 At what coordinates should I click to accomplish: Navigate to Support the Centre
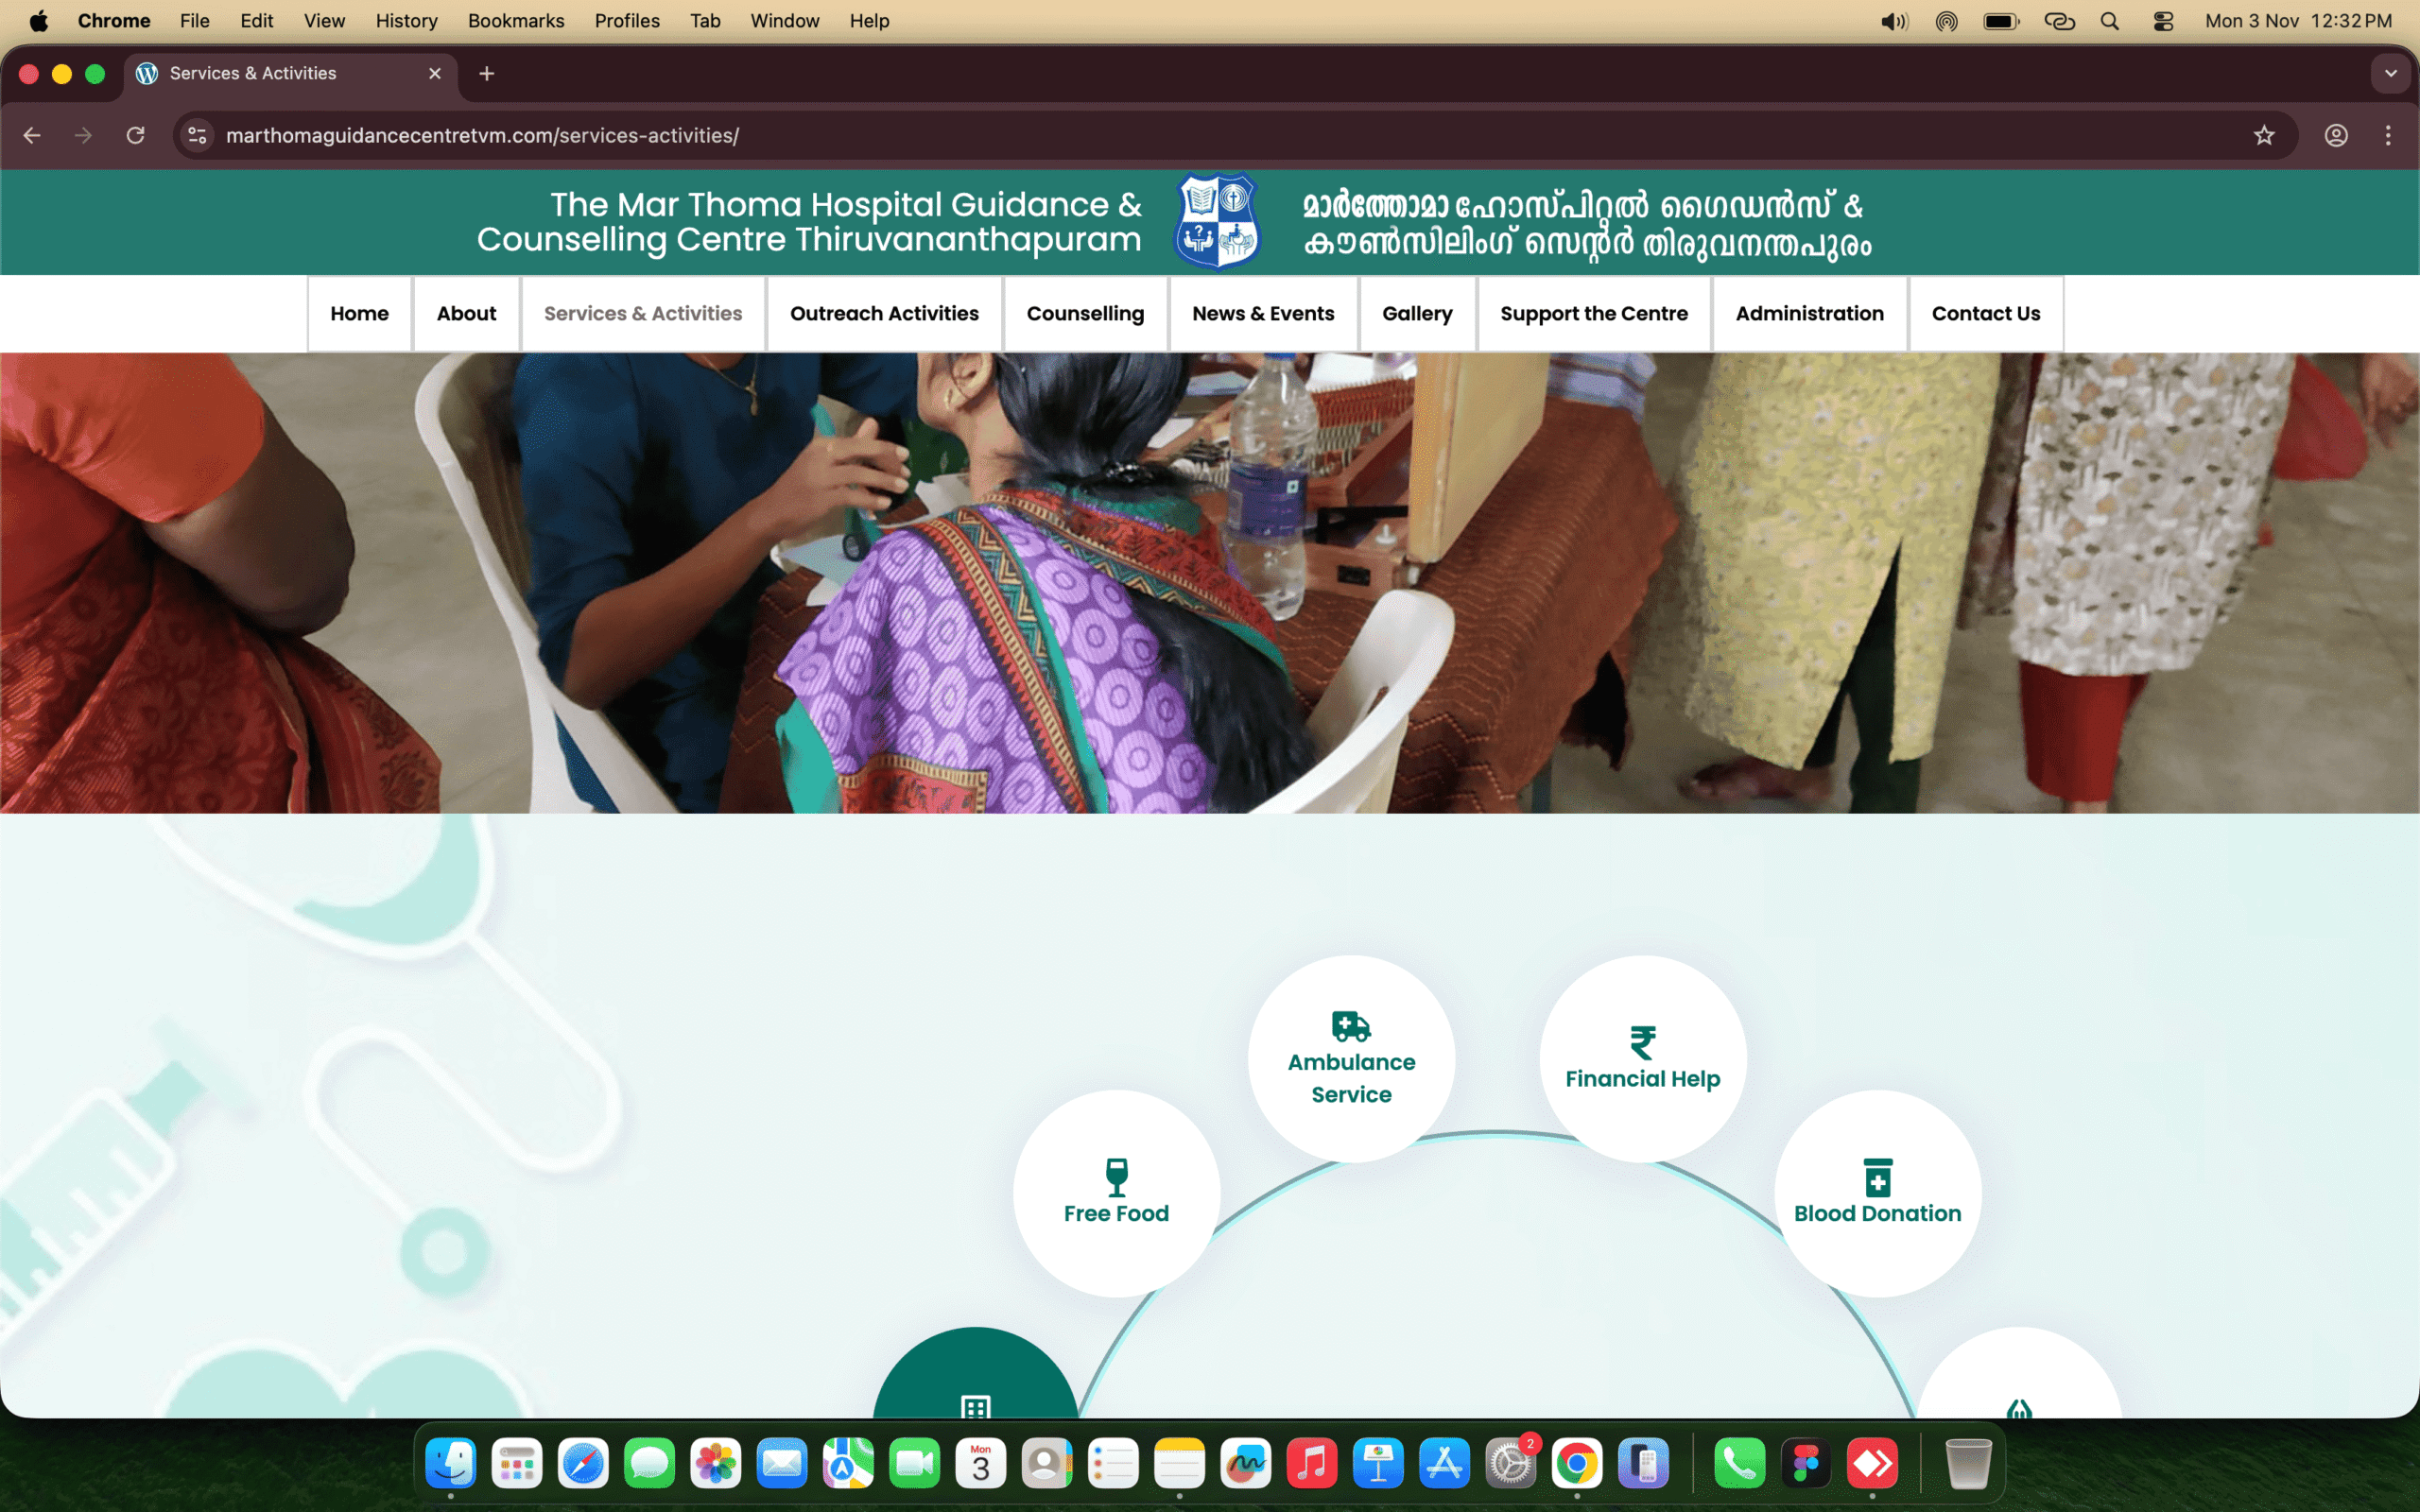[1593, 314]
